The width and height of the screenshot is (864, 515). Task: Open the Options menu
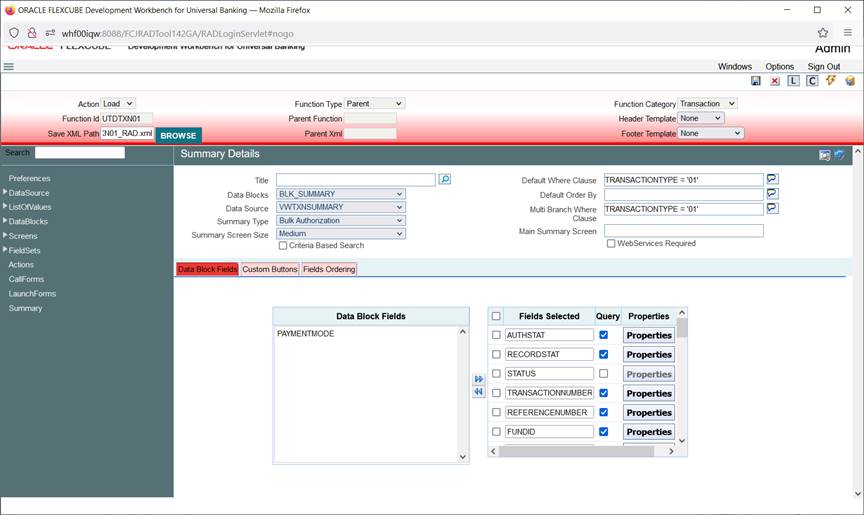pyautogui.click(x=780, y=67)
